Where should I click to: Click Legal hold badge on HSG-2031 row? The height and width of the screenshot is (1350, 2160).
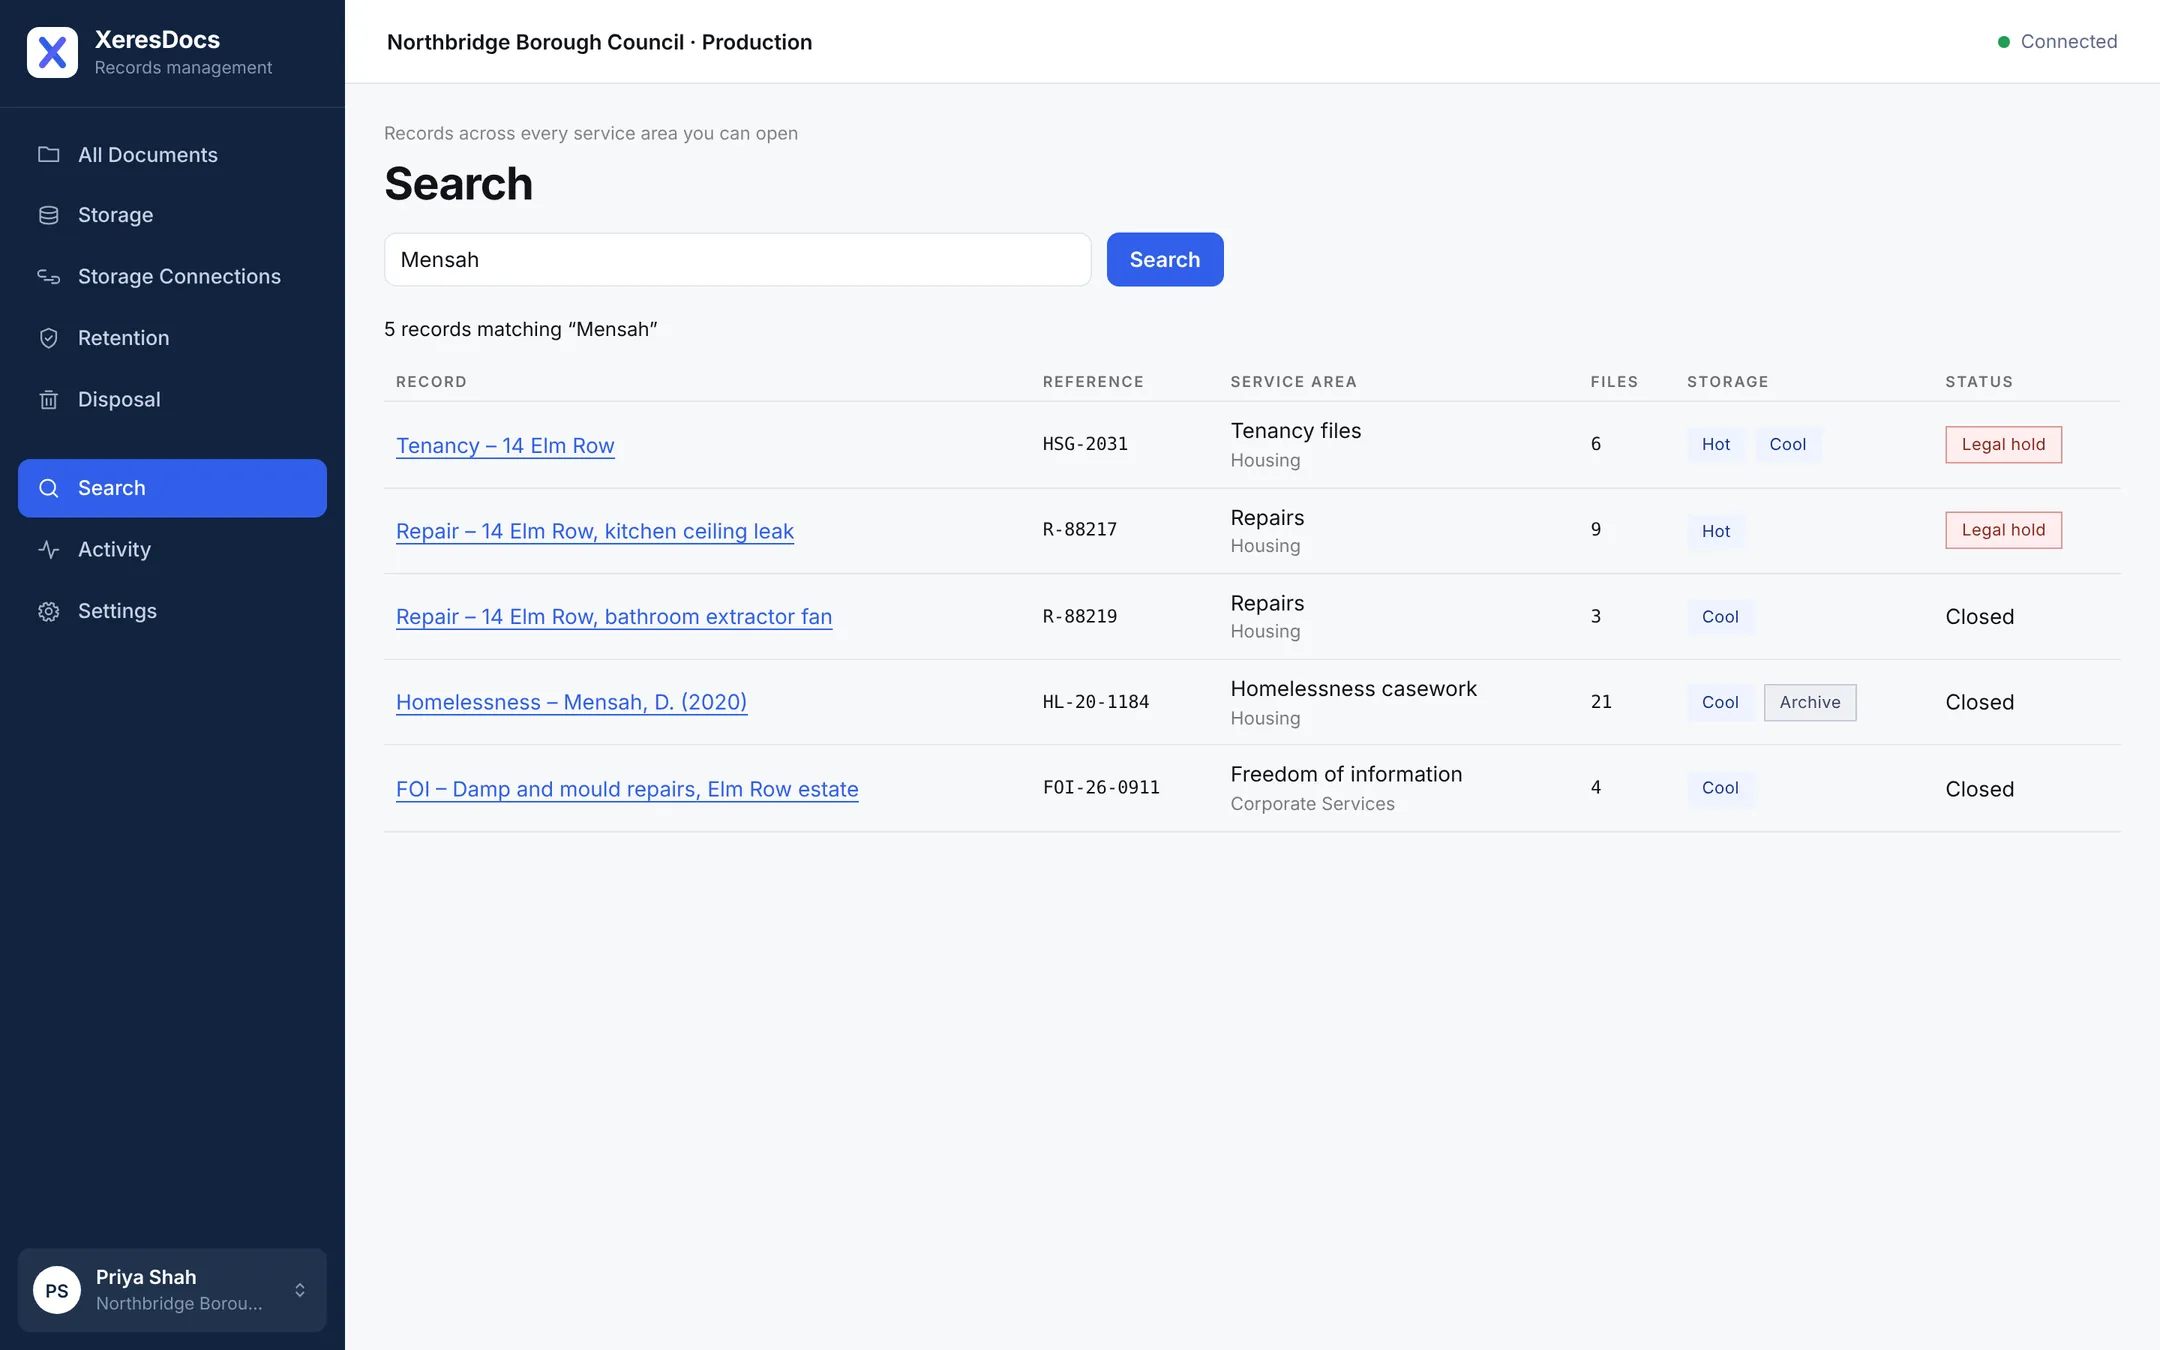(2003, 444)
